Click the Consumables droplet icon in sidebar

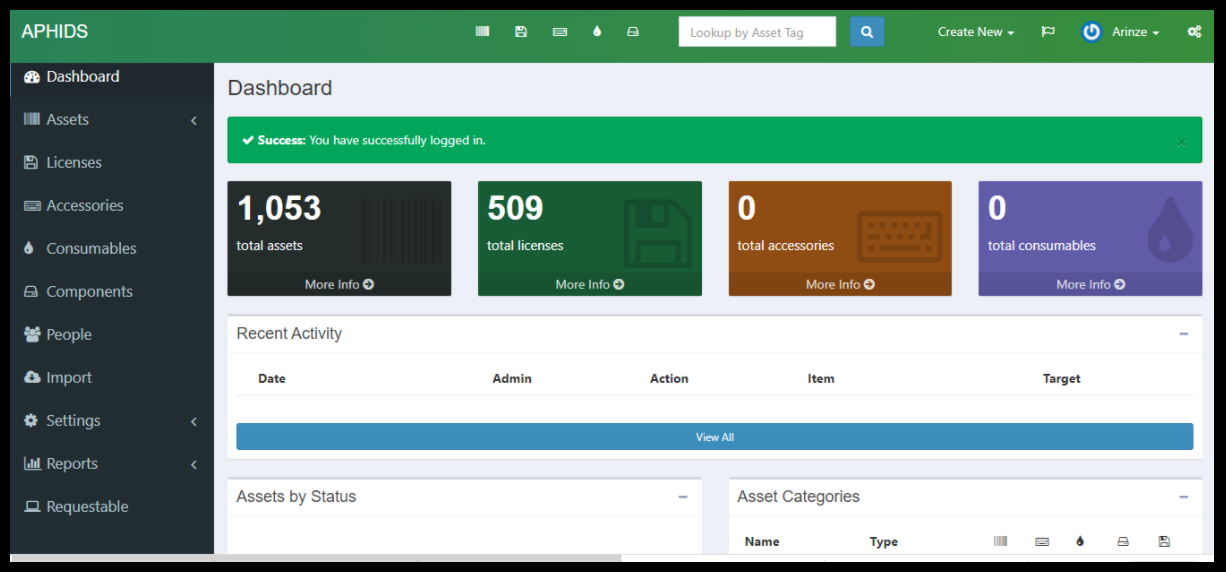29,248
